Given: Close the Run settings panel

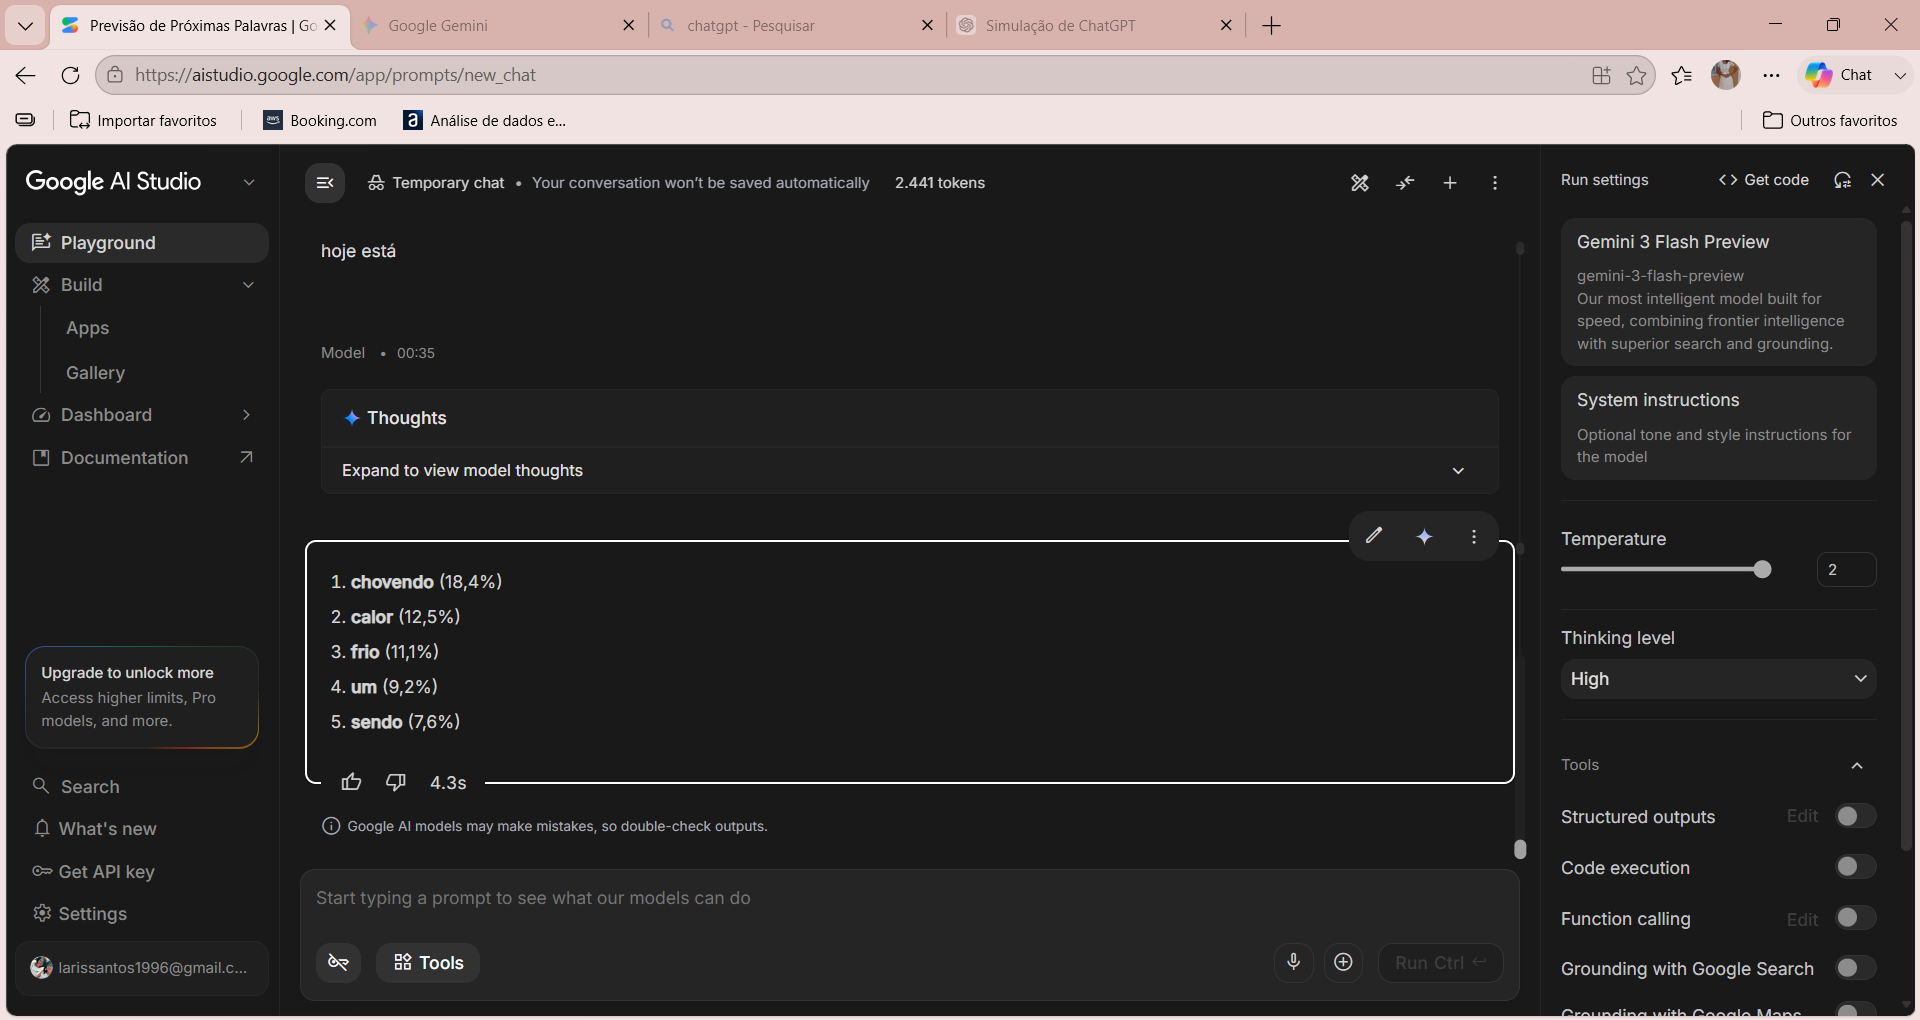Looking at the screenshot, I should [1878, 180].
